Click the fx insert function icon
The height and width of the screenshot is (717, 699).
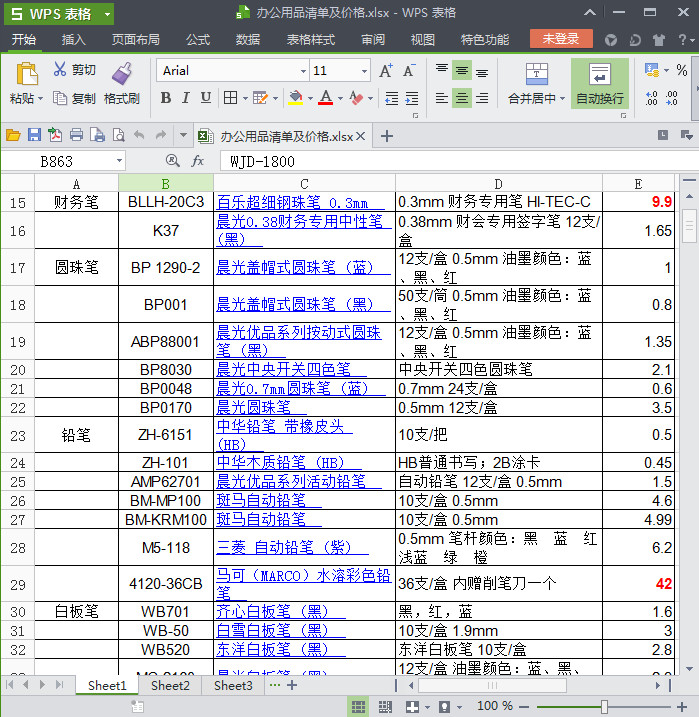click(197, 161)
